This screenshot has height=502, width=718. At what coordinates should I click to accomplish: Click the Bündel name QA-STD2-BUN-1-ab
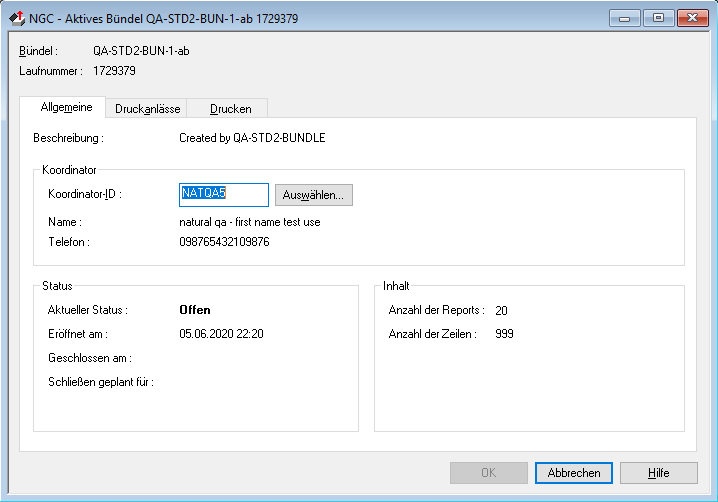point(141,51)
